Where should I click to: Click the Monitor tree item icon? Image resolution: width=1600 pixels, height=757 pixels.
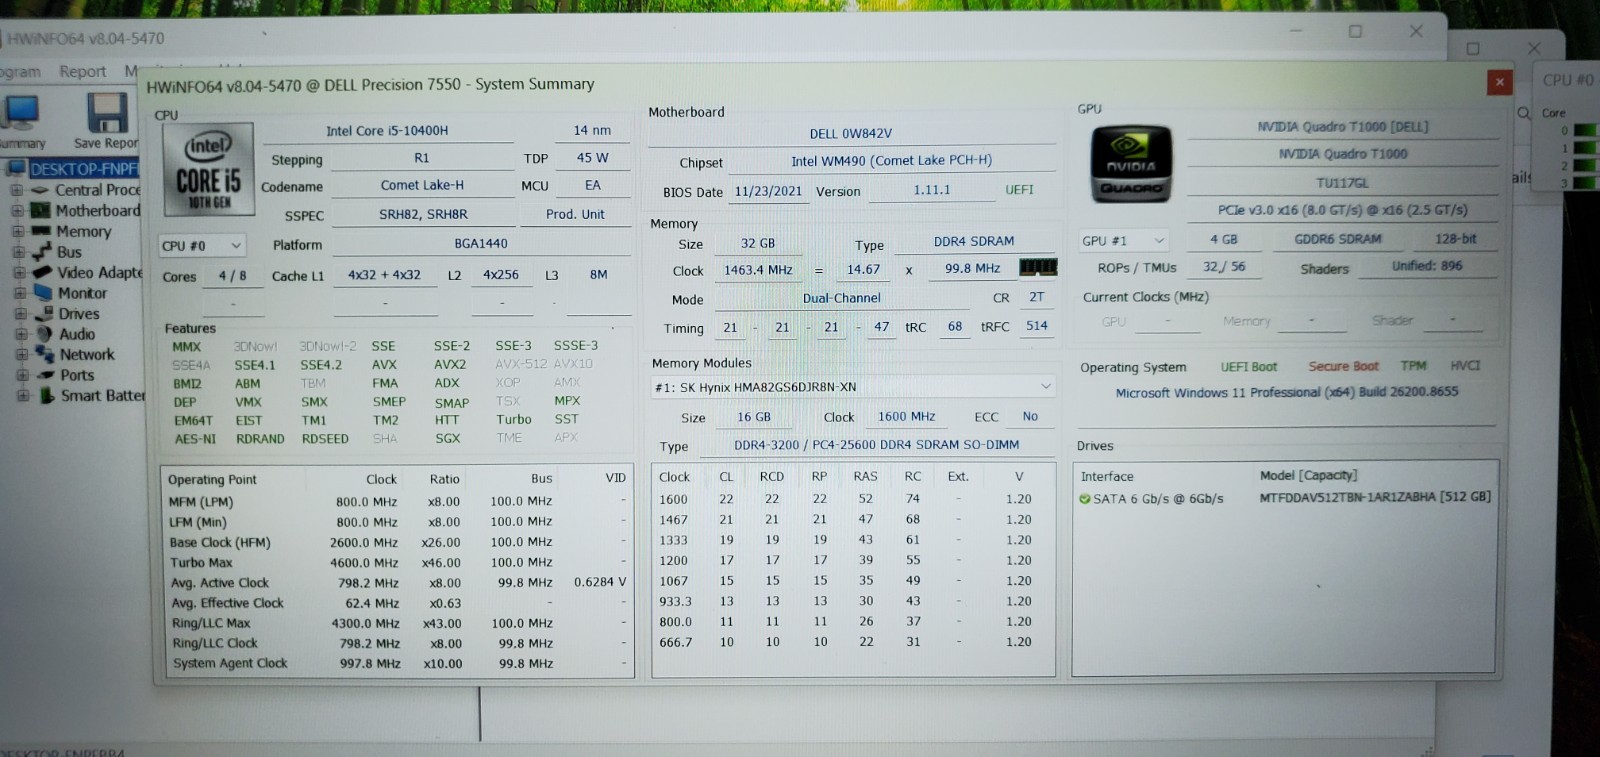point(42,293)
